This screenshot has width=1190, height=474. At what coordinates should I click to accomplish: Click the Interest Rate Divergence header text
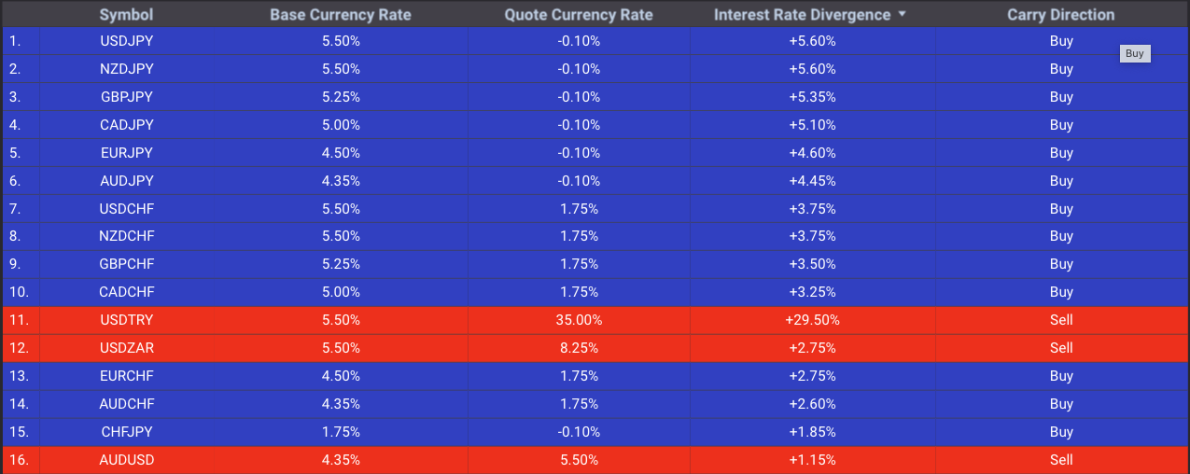(802, 15)
